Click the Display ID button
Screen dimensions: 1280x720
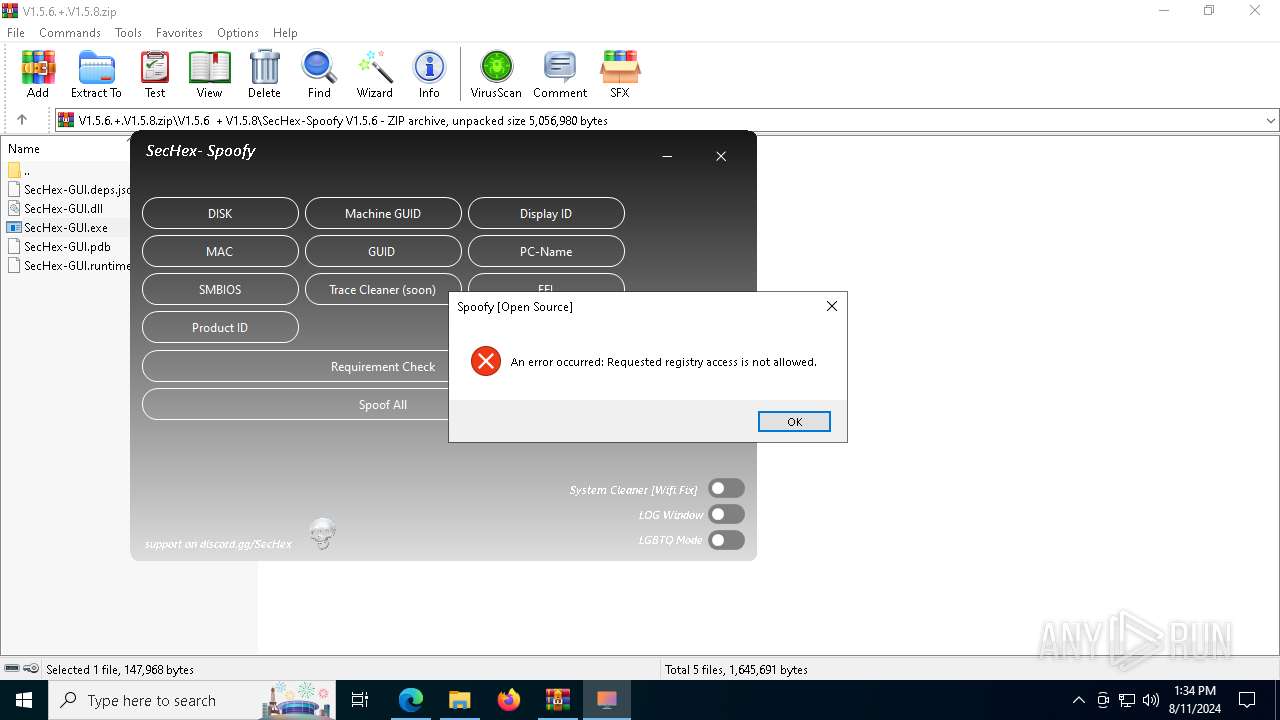[x=546, y=213]
